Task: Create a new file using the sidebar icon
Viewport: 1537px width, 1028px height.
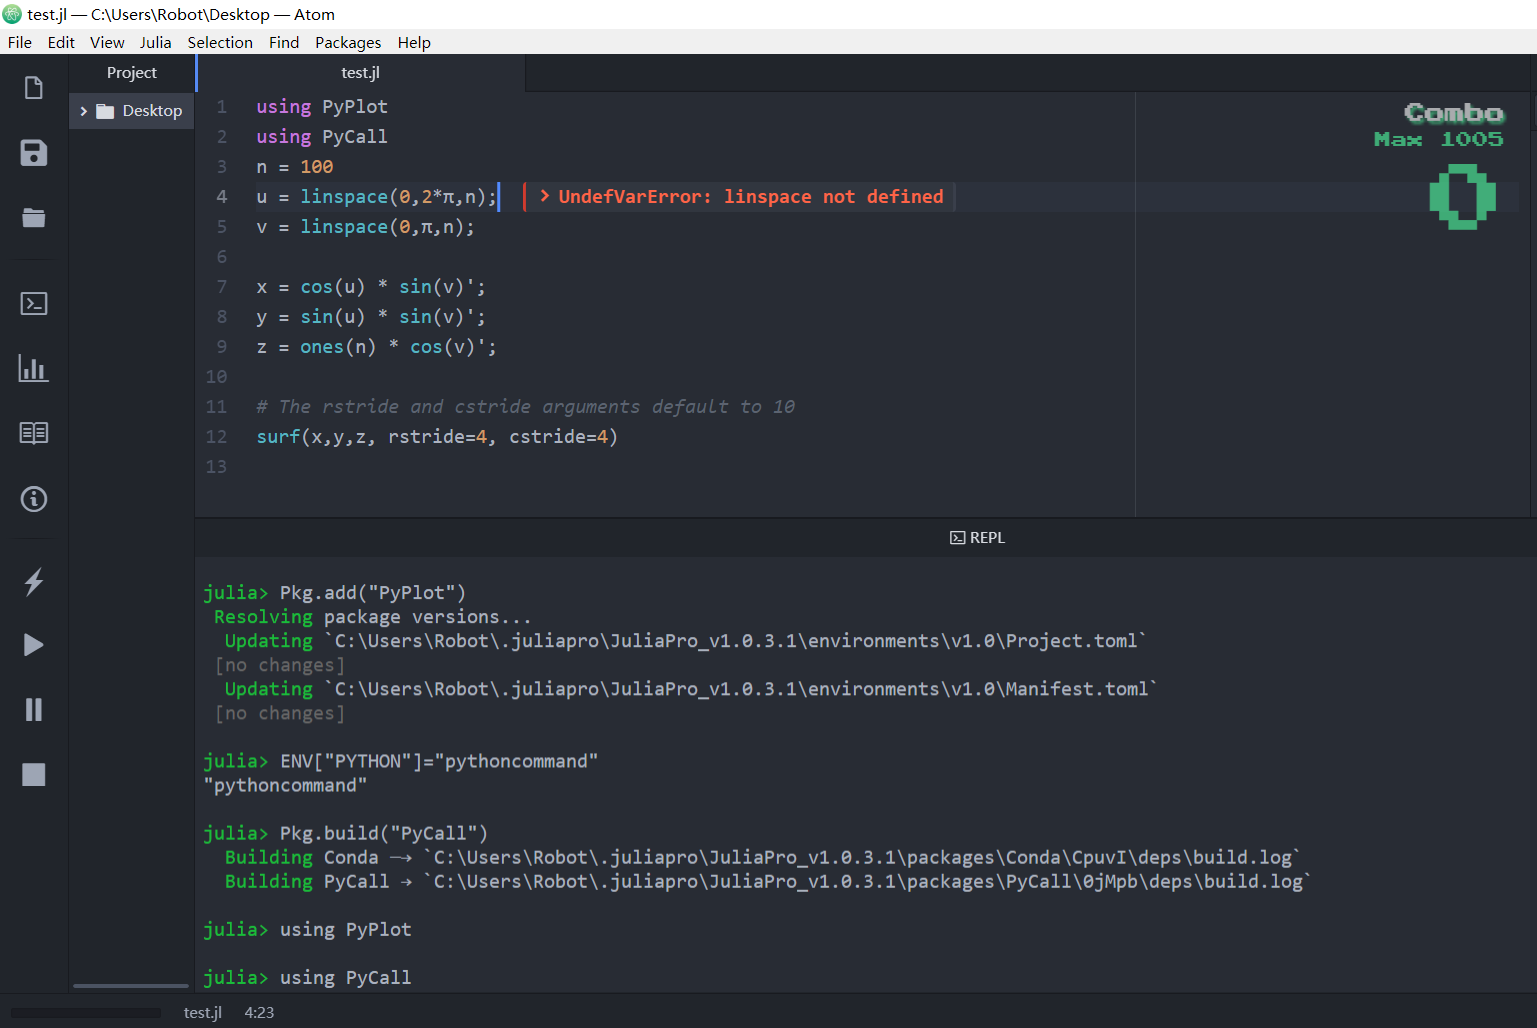Action: 33,88
